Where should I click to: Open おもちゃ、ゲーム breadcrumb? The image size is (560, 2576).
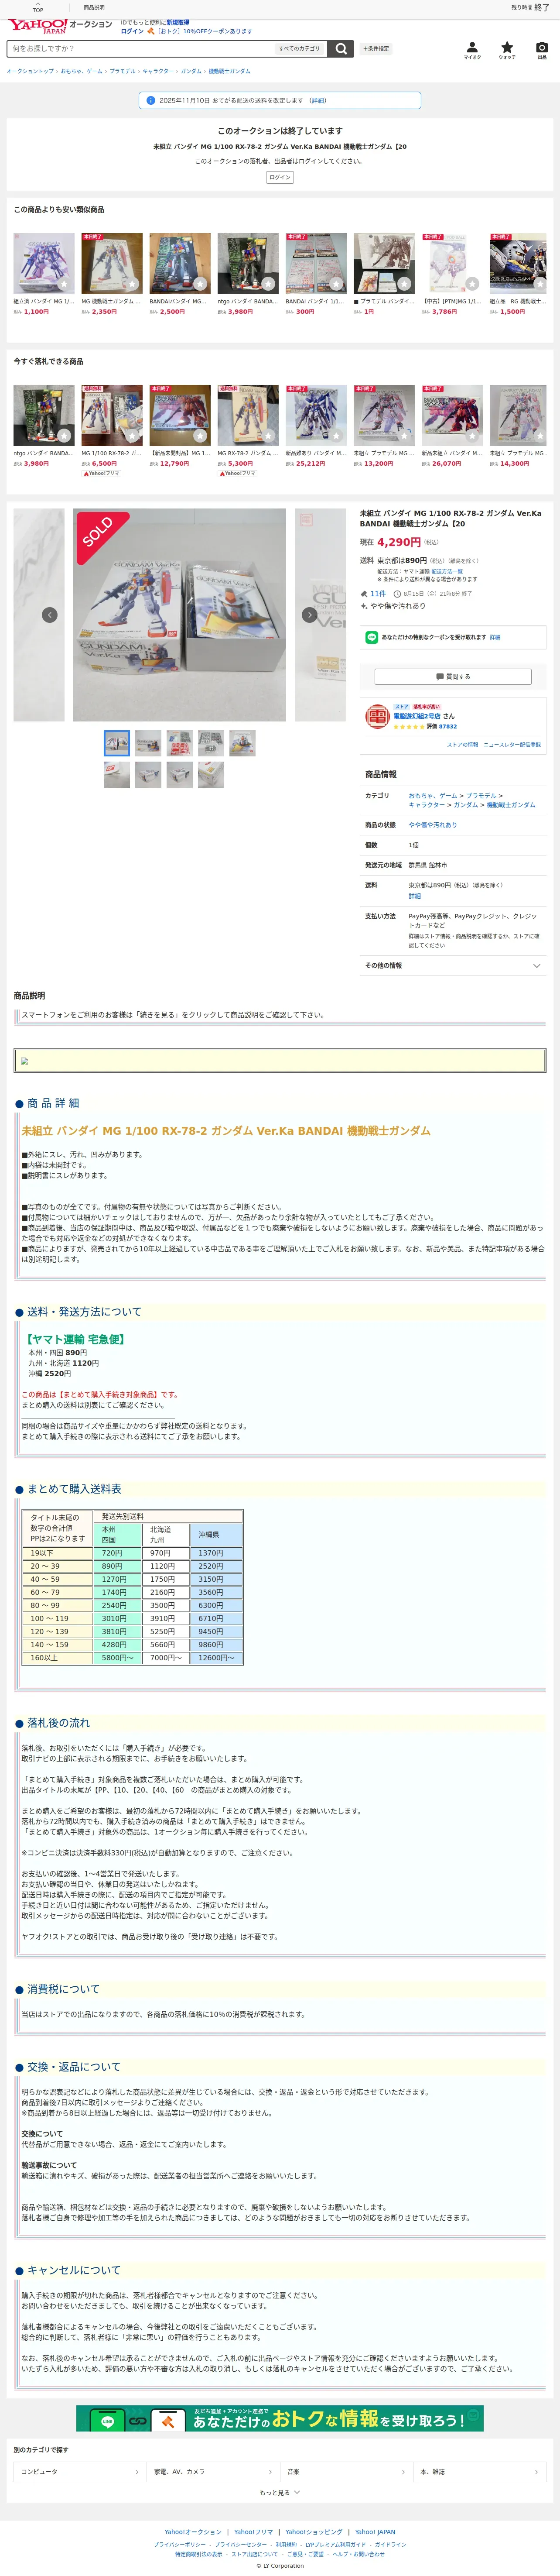tap(81, 71)
